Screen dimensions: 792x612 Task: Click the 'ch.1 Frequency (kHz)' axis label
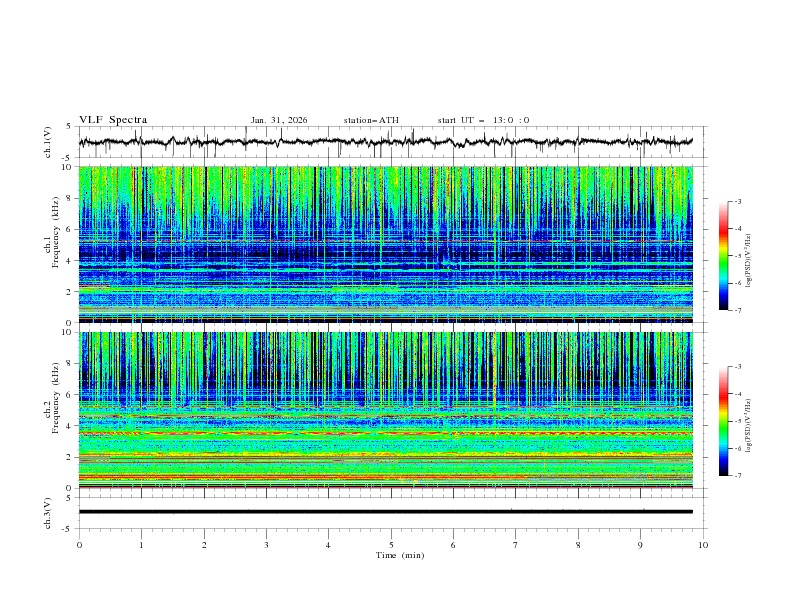52,231
